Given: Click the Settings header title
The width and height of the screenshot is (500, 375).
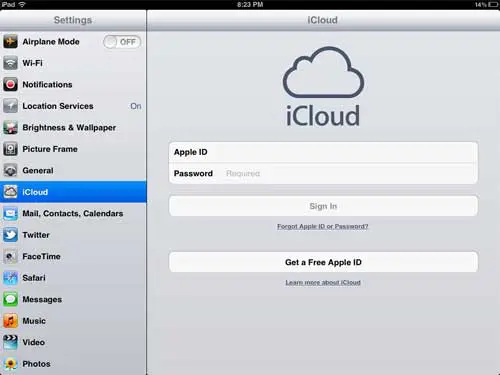Looking at the screenshot, I should click(73, 20).
